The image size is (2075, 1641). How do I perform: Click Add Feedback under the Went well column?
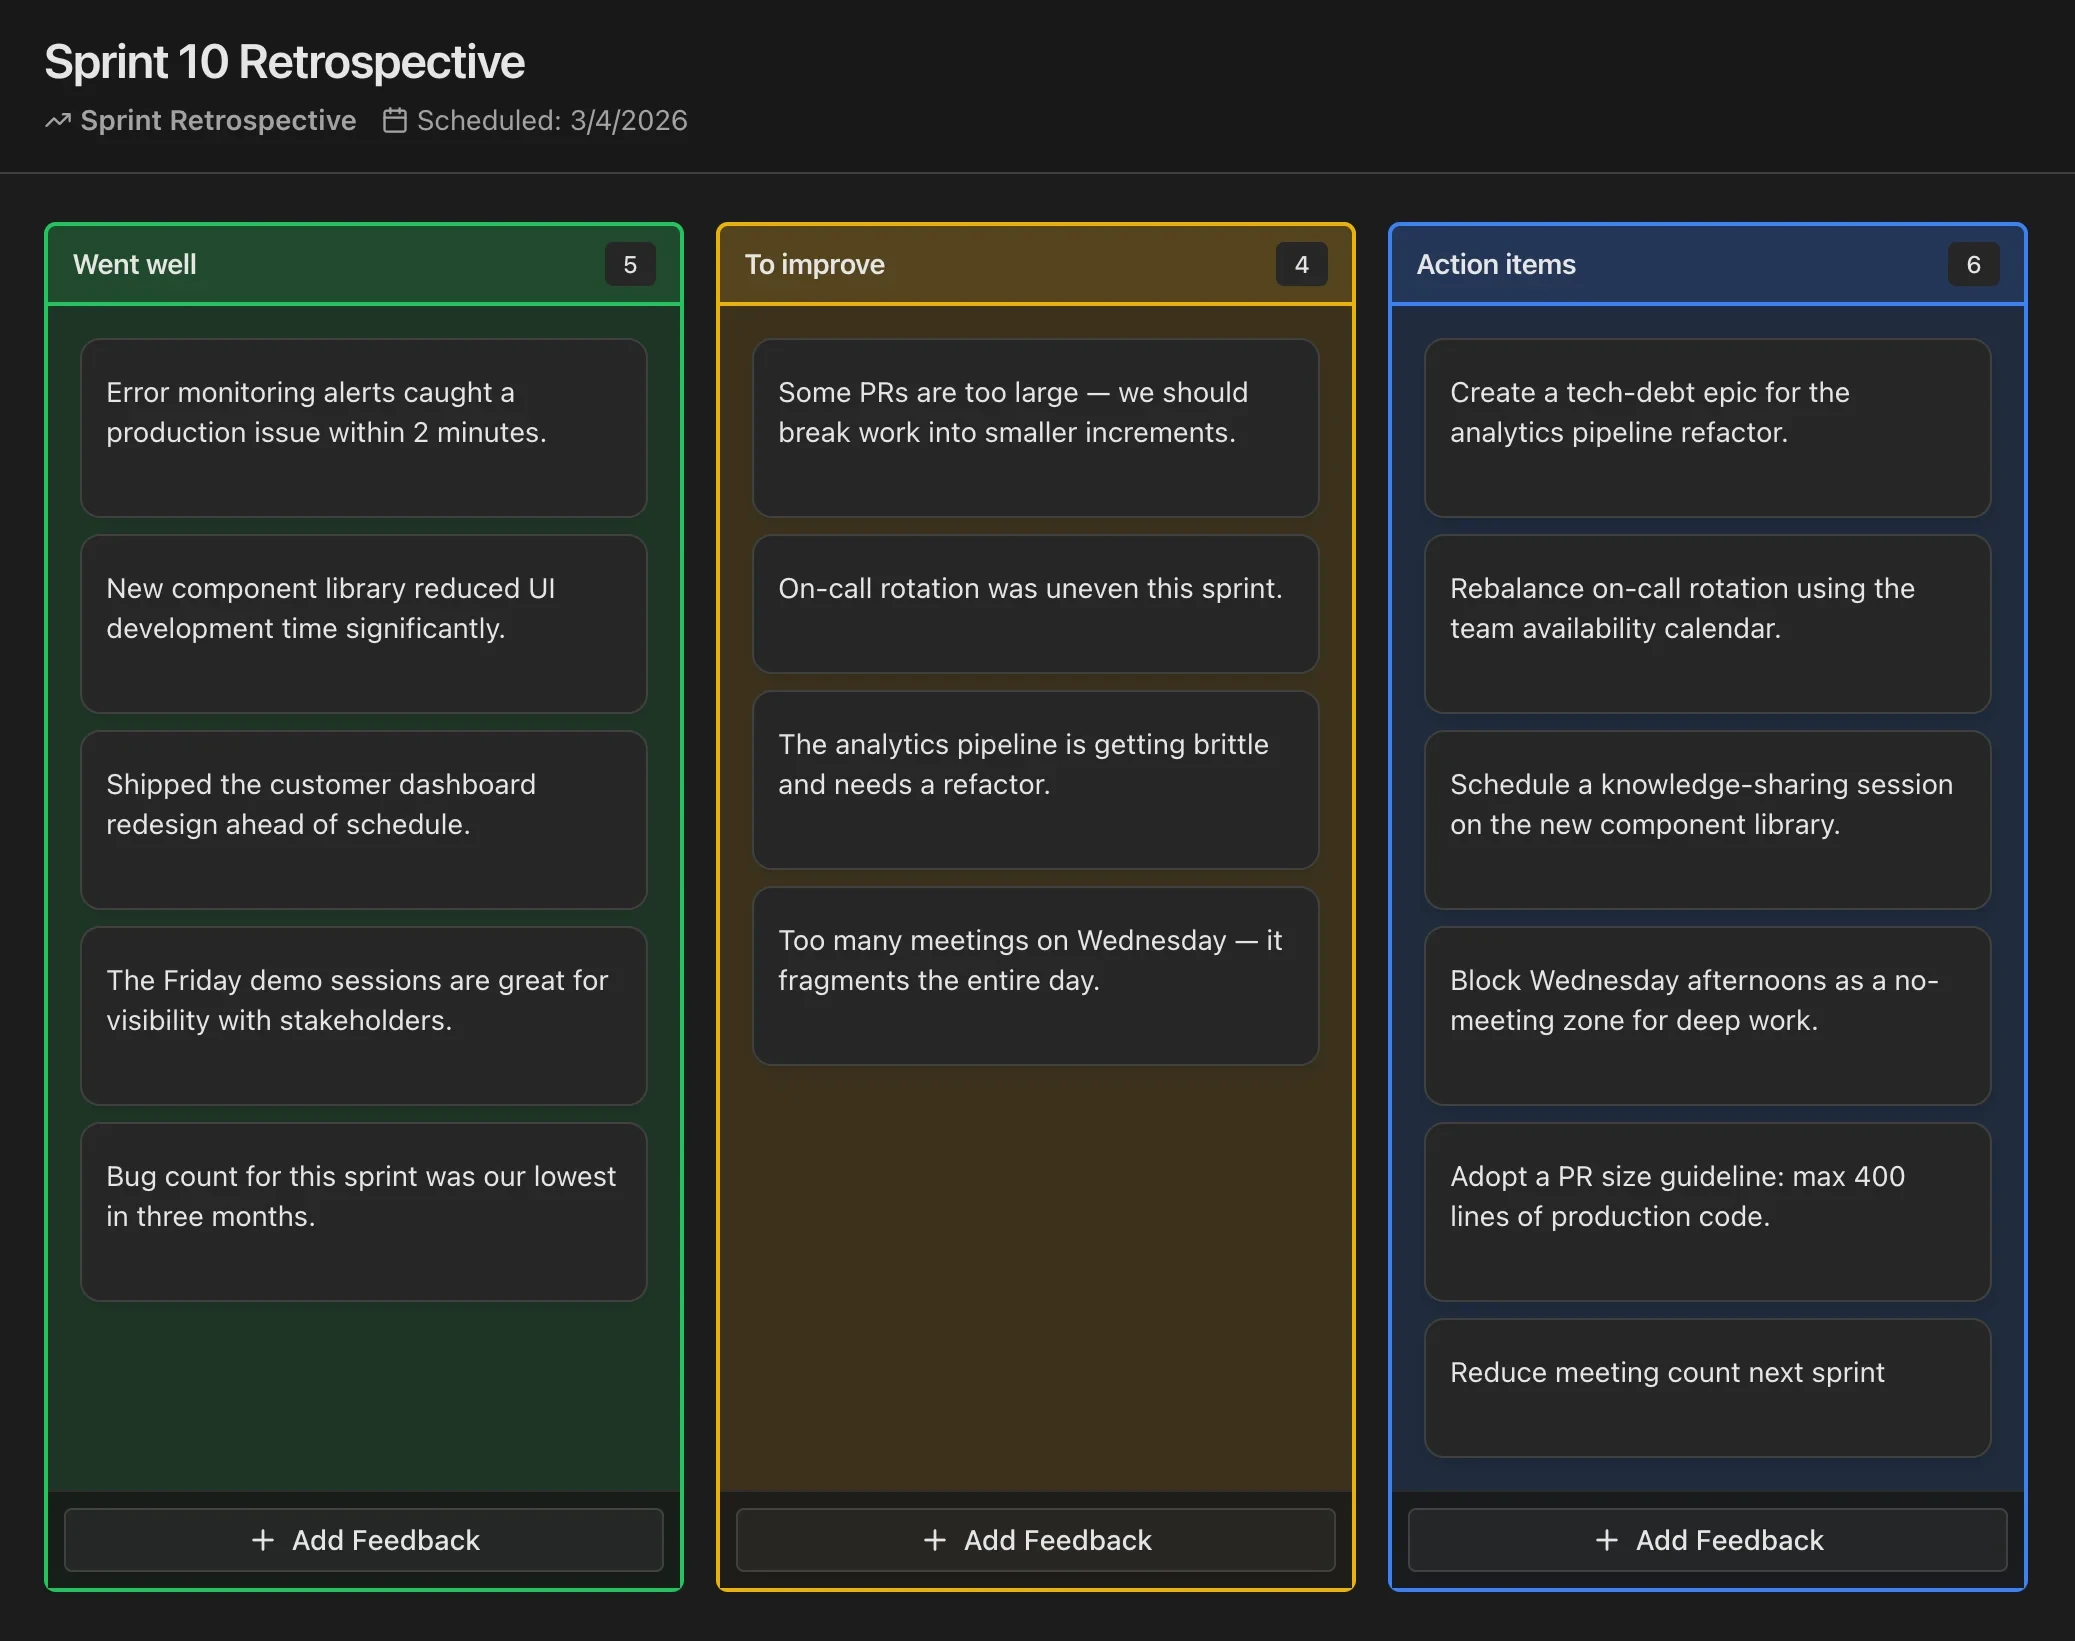(364, 1540)
